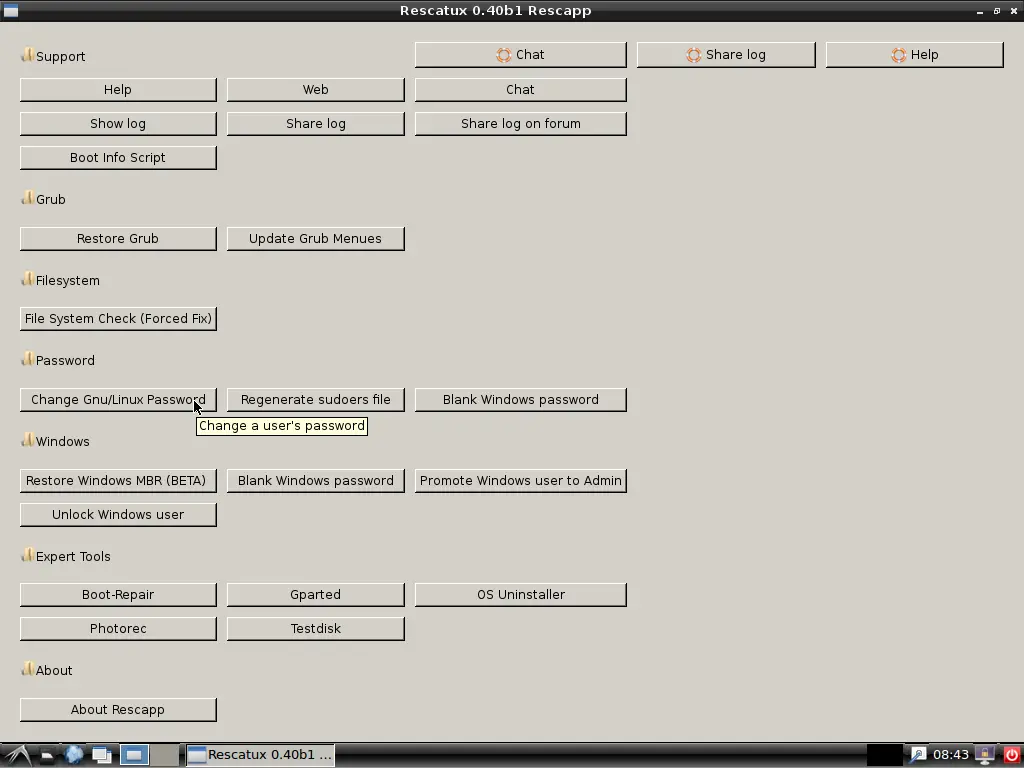Open the OS Uninstaller tool
The width and height of the screenshot is (1024, 768).
[520, 595]
